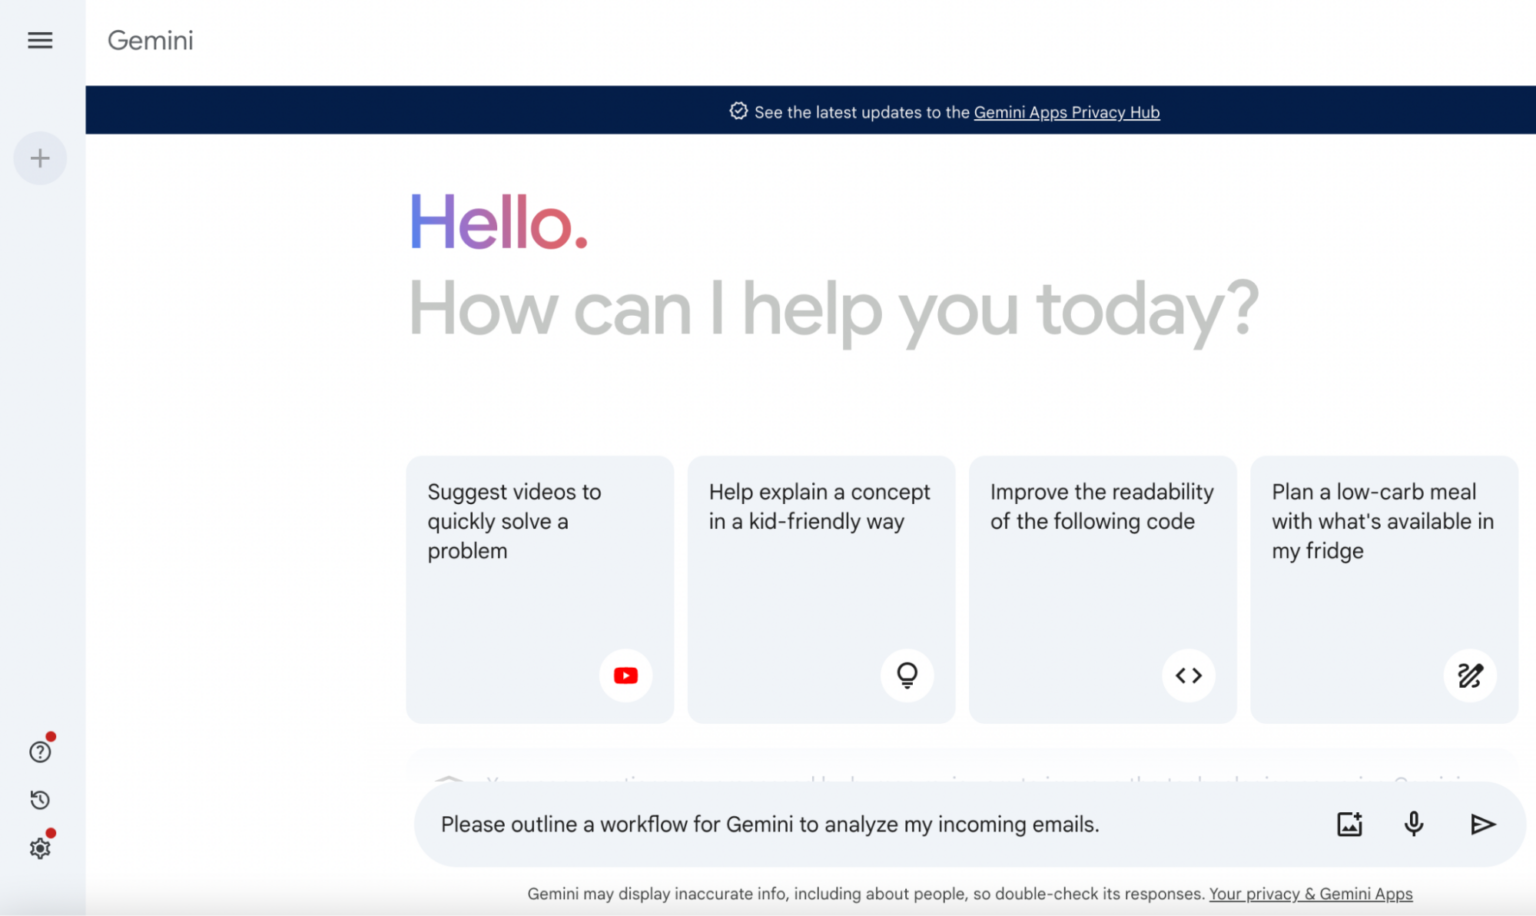The image size is (1536, 916).
Task: Open the Gemini Apps Privacy Hub link
Action: click(1067, 112)
